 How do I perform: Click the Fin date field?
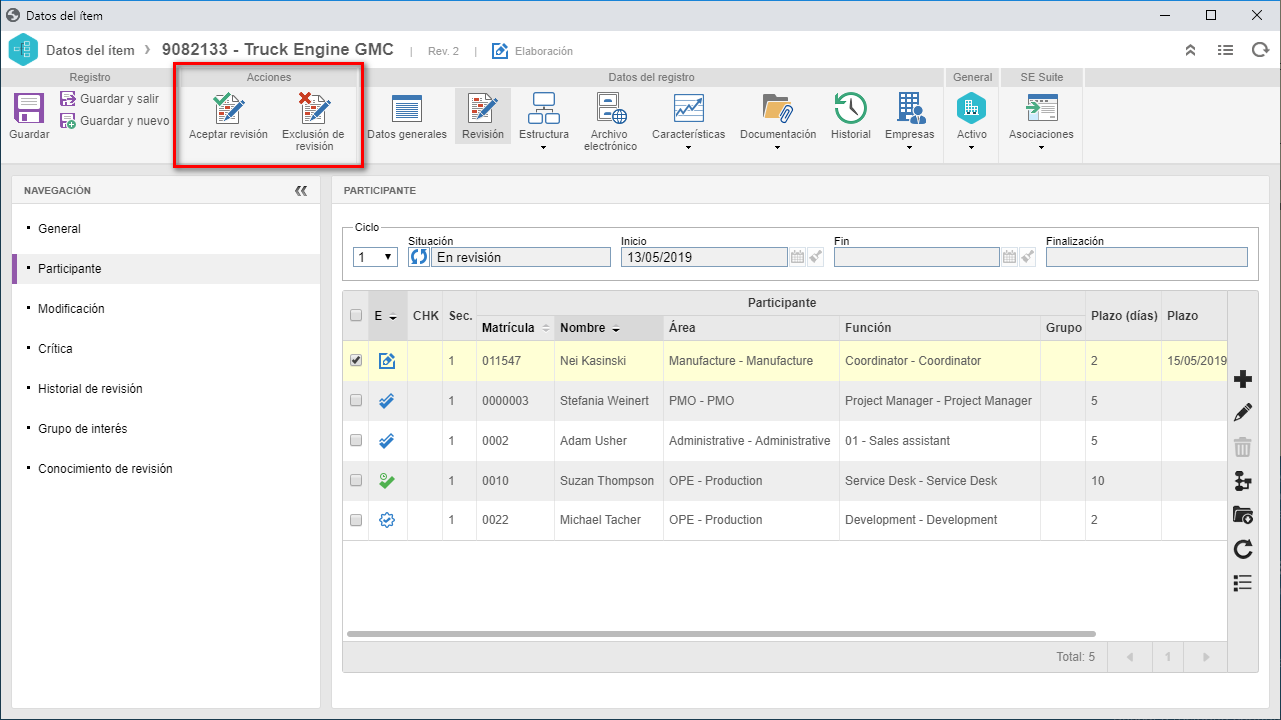pos(917,257)
